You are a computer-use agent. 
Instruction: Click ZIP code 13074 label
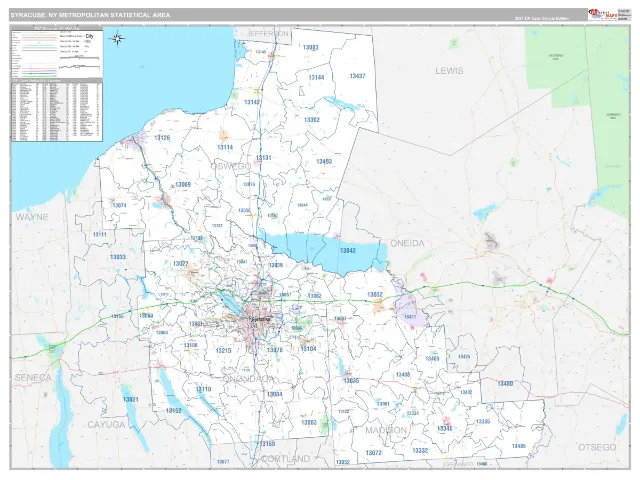pos(119,205)
